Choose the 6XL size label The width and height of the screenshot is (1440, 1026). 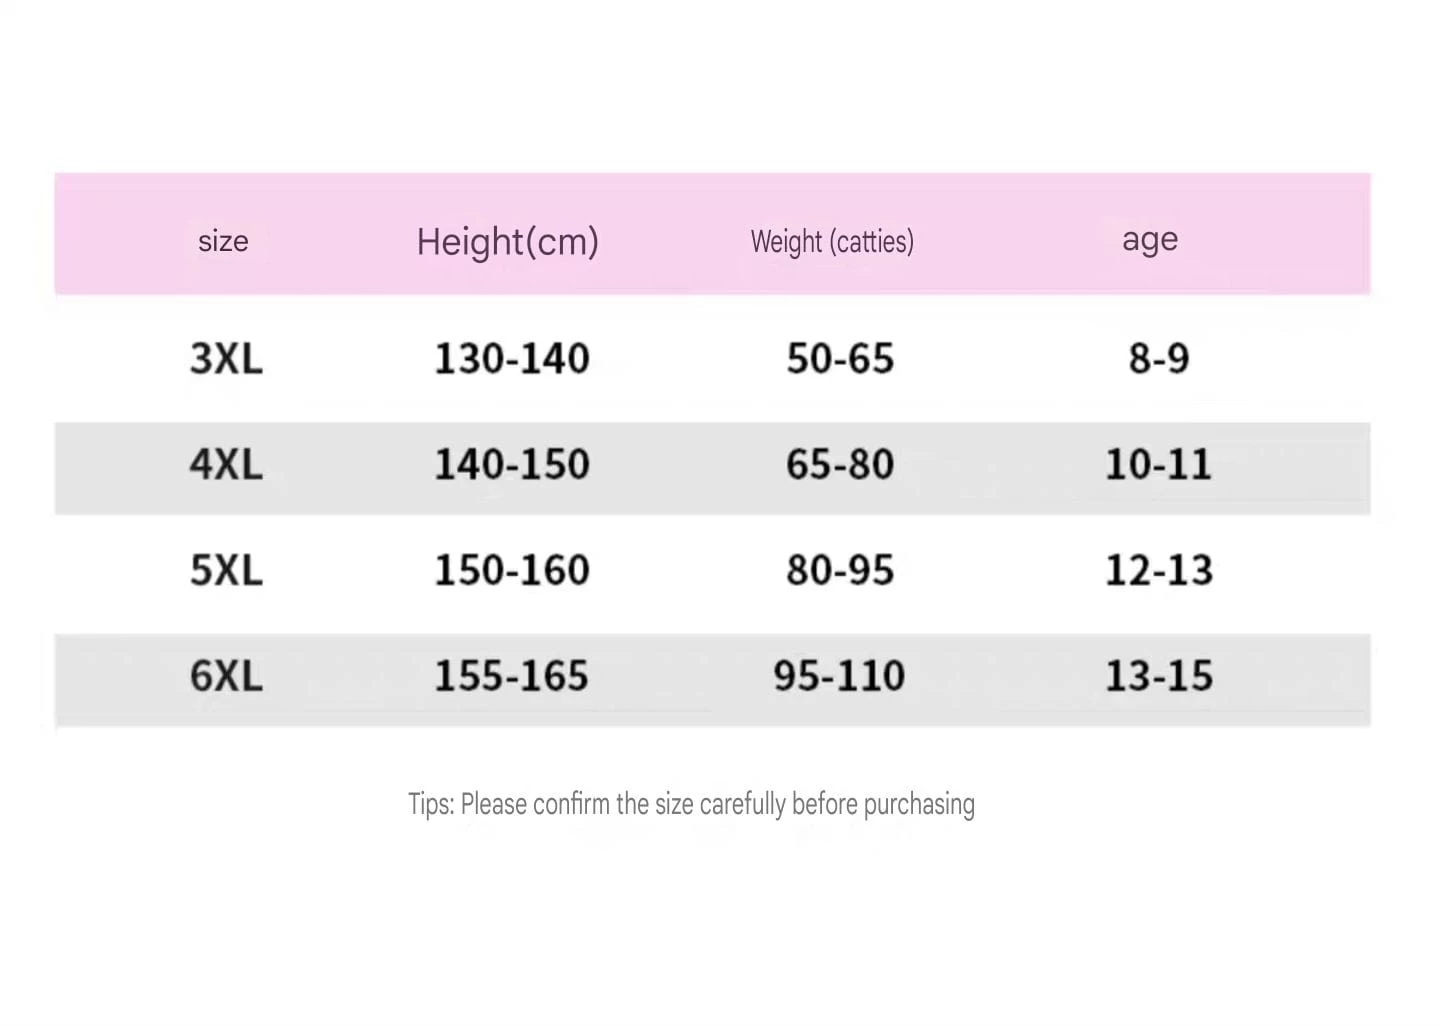click(x=226, y=676)
